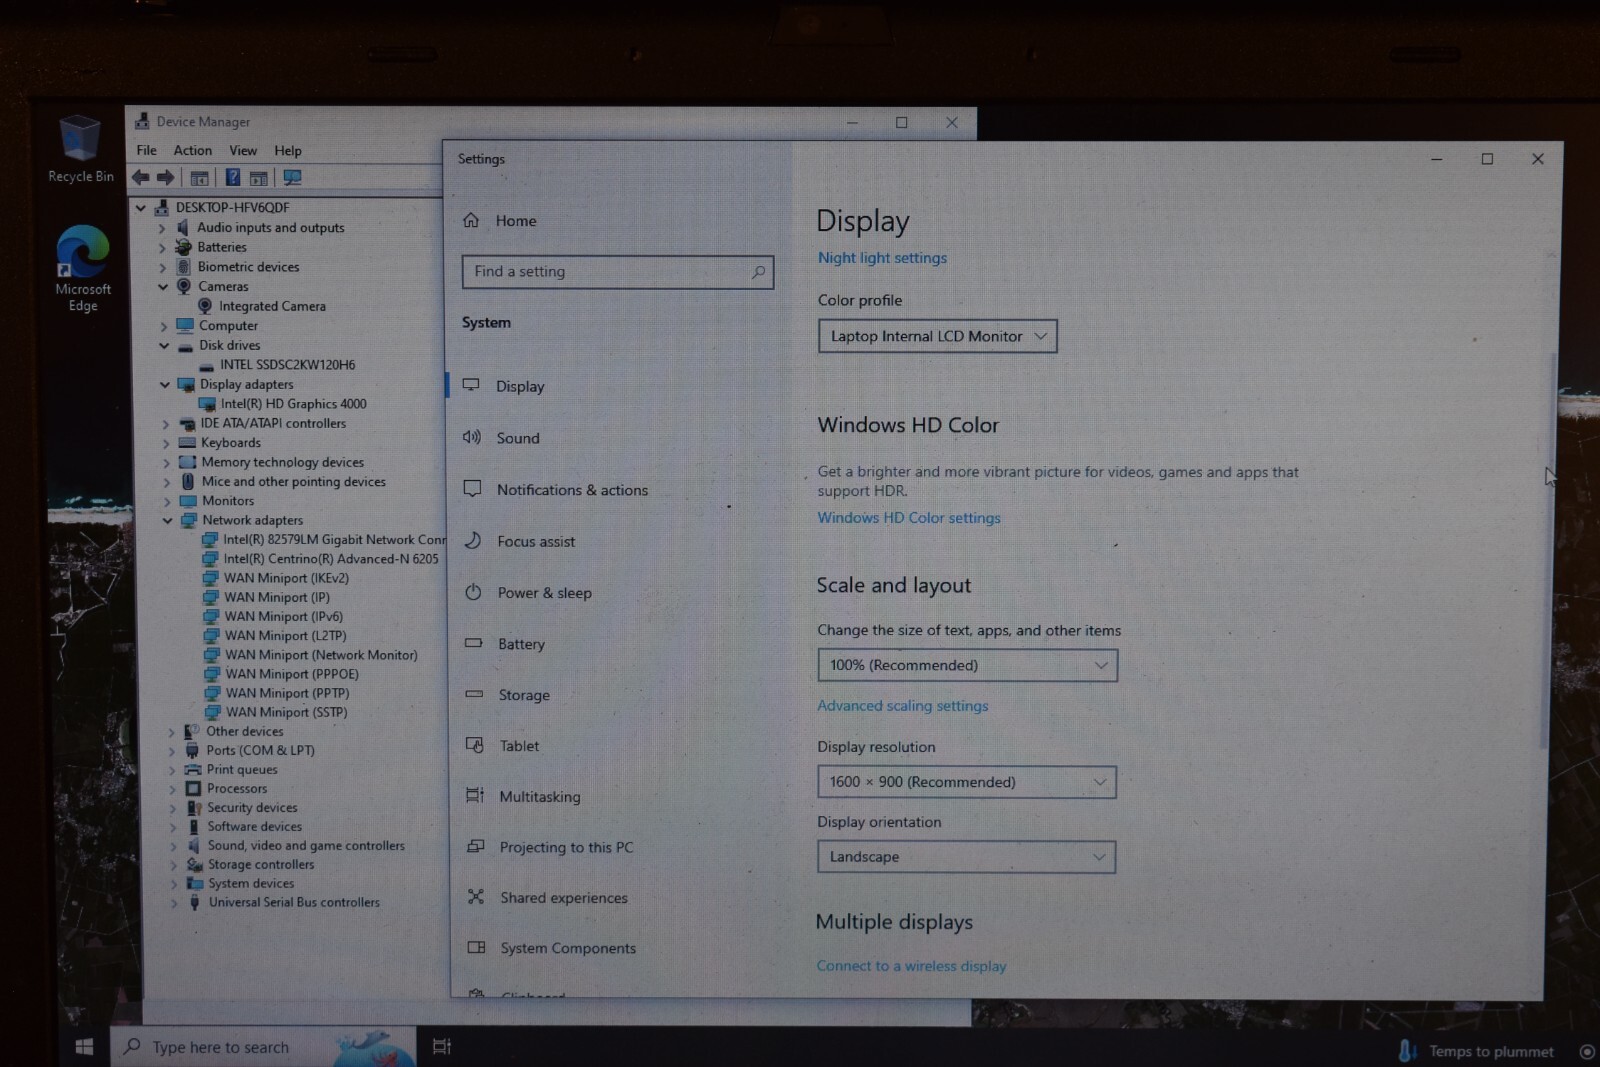Select Integrated Camera device

tap(272, 306)
